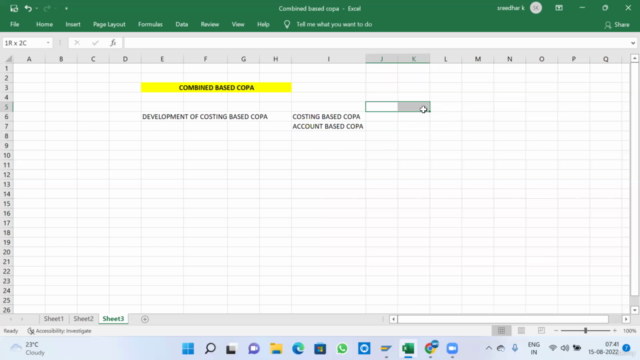The image size is (640, 360).
Task: Click the Redo arrow icon
Action: click(47, 8)
